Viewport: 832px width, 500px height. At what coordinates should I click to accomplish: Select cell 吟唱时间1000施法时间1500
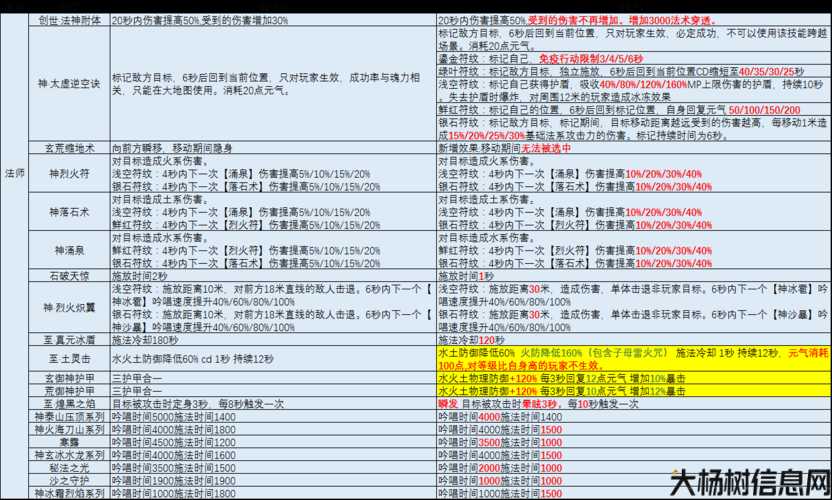pyautogui.click(x=634, y=493)
